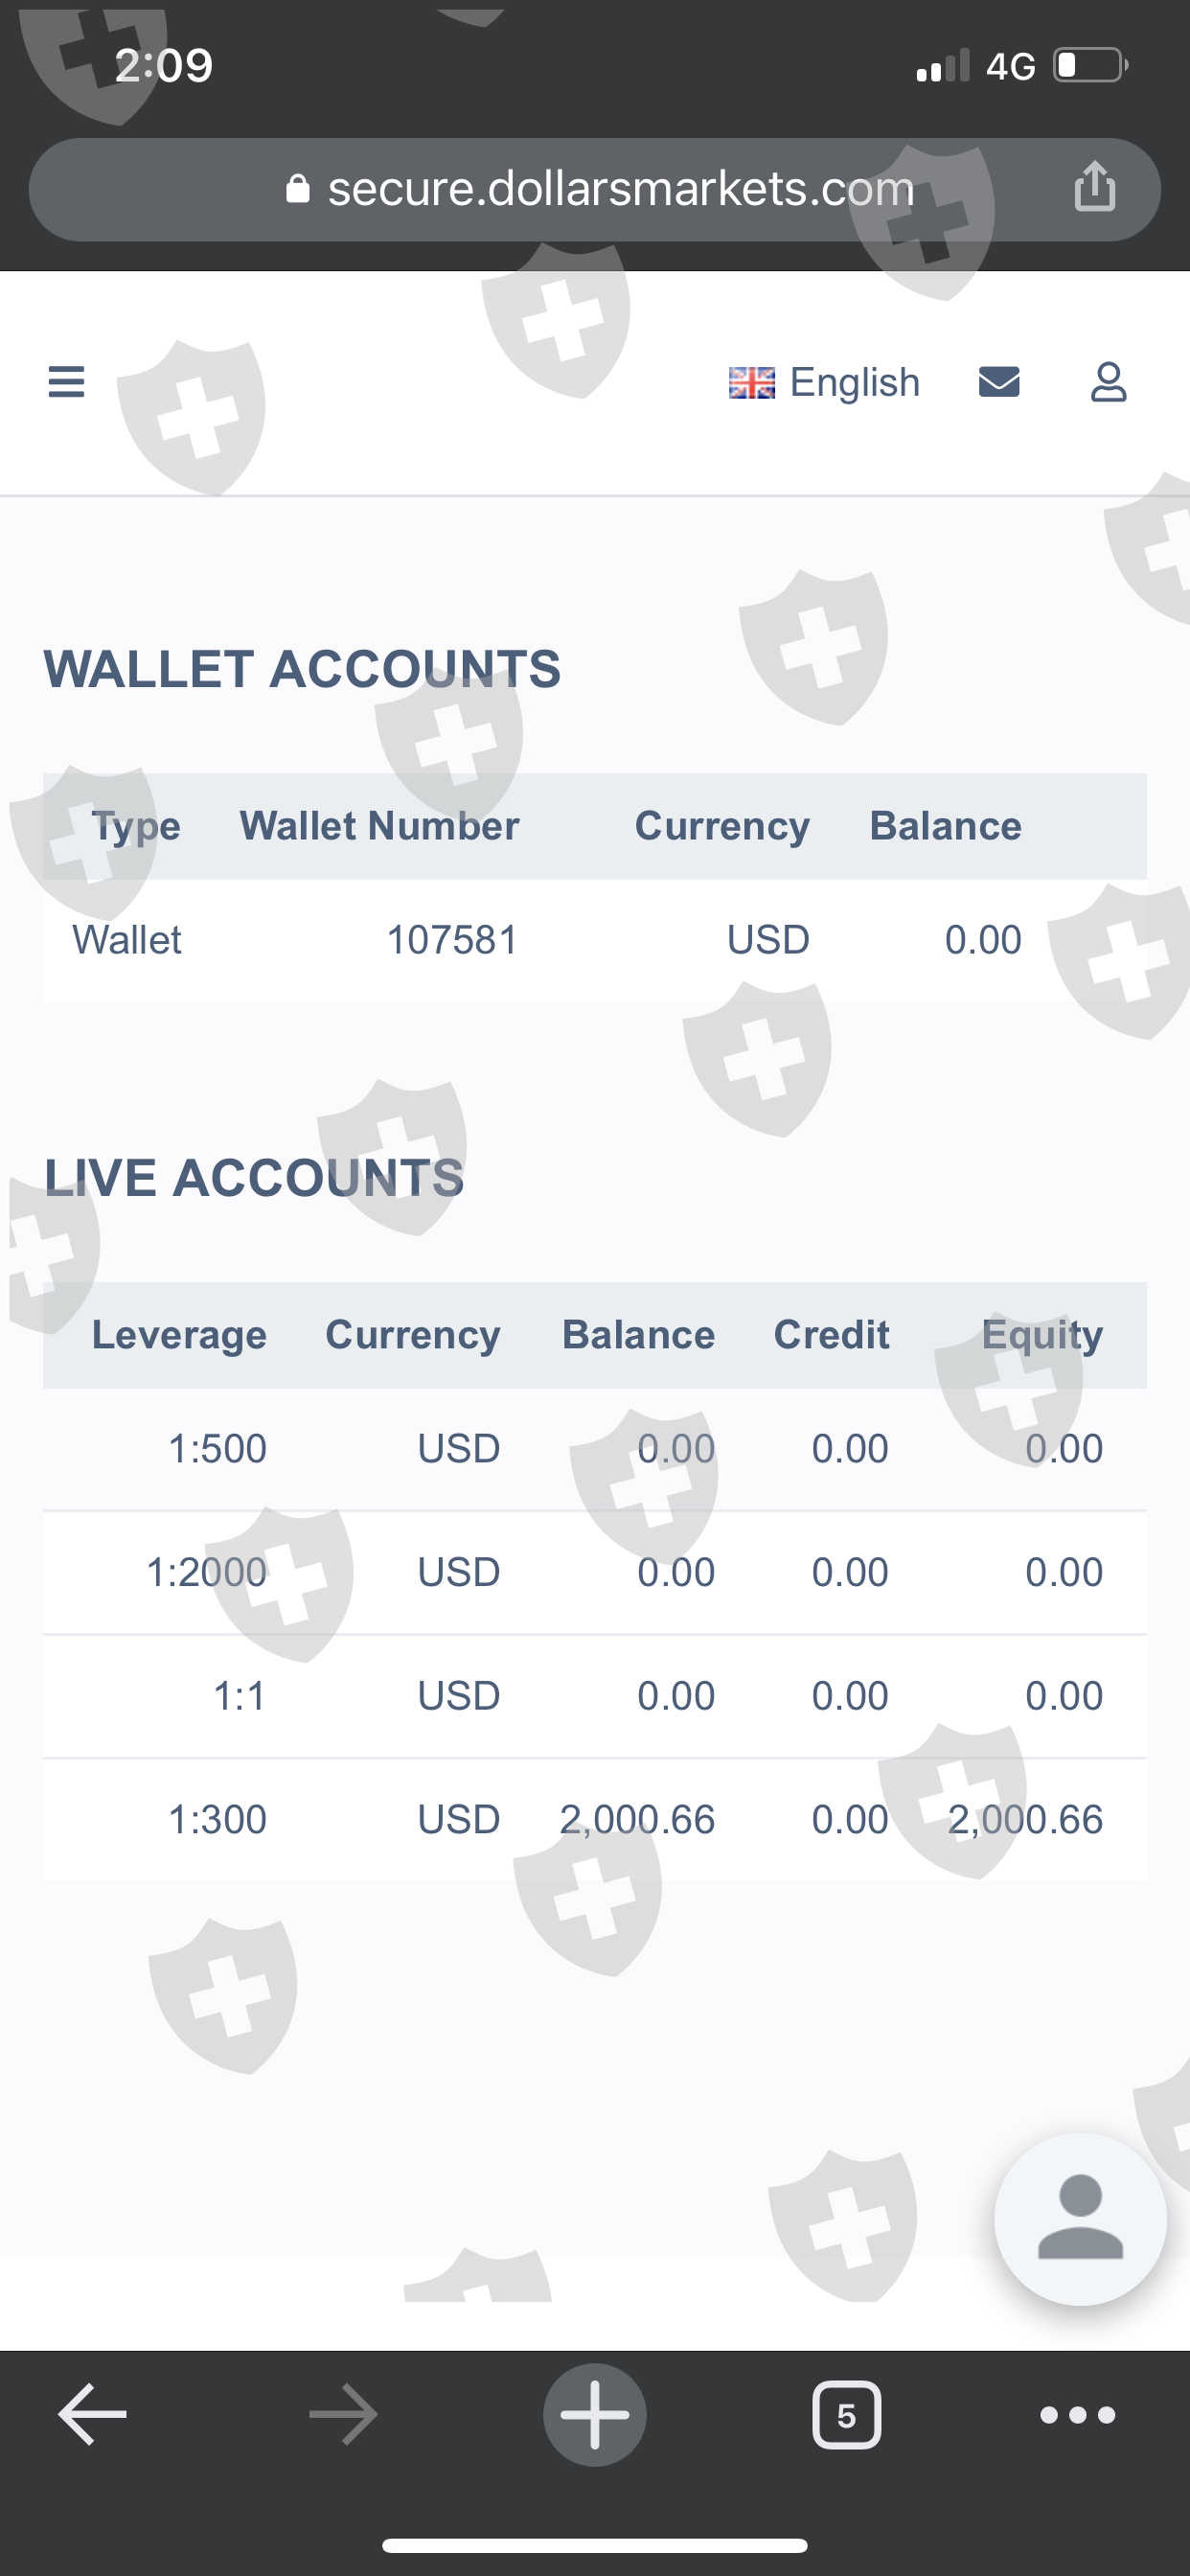Screen dimensions: 1190x2576
Task: Select wallet number 107581 row
Action: pyautogui.click(x=452, y=940)
